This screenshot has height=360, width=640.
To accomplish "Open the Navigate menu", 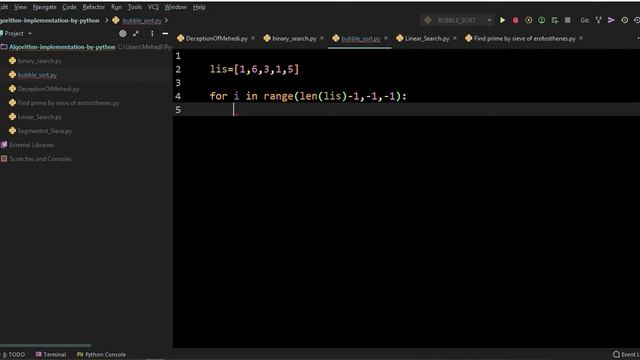I will [44, 7].
